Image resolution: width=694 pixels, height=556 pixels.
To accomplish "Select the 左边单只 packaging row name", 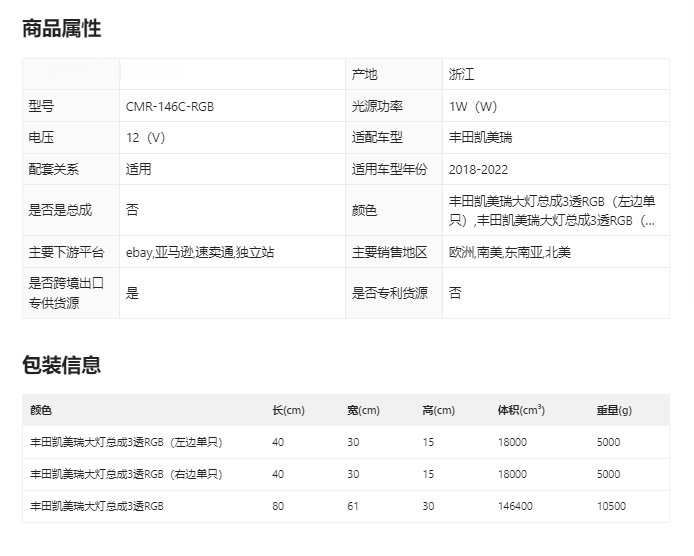I will click(x=126, y=442).
